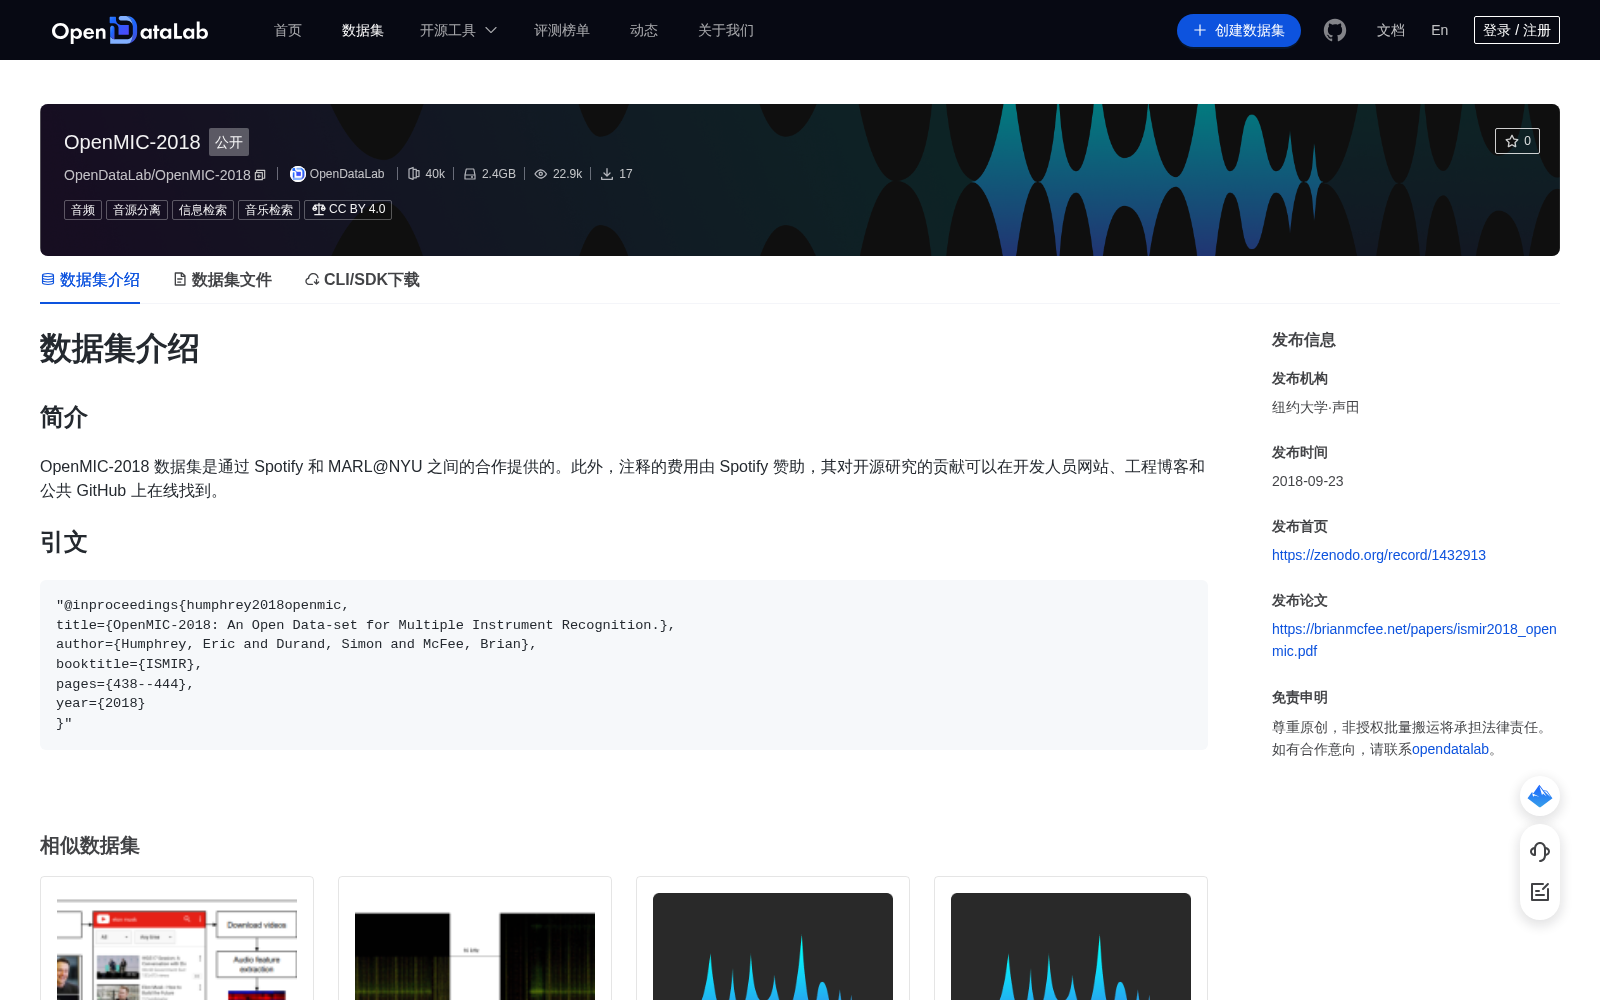Click the 2018-09-23 release date
This screenshot has width=1600, height=1000.
tap(1307, 481)
